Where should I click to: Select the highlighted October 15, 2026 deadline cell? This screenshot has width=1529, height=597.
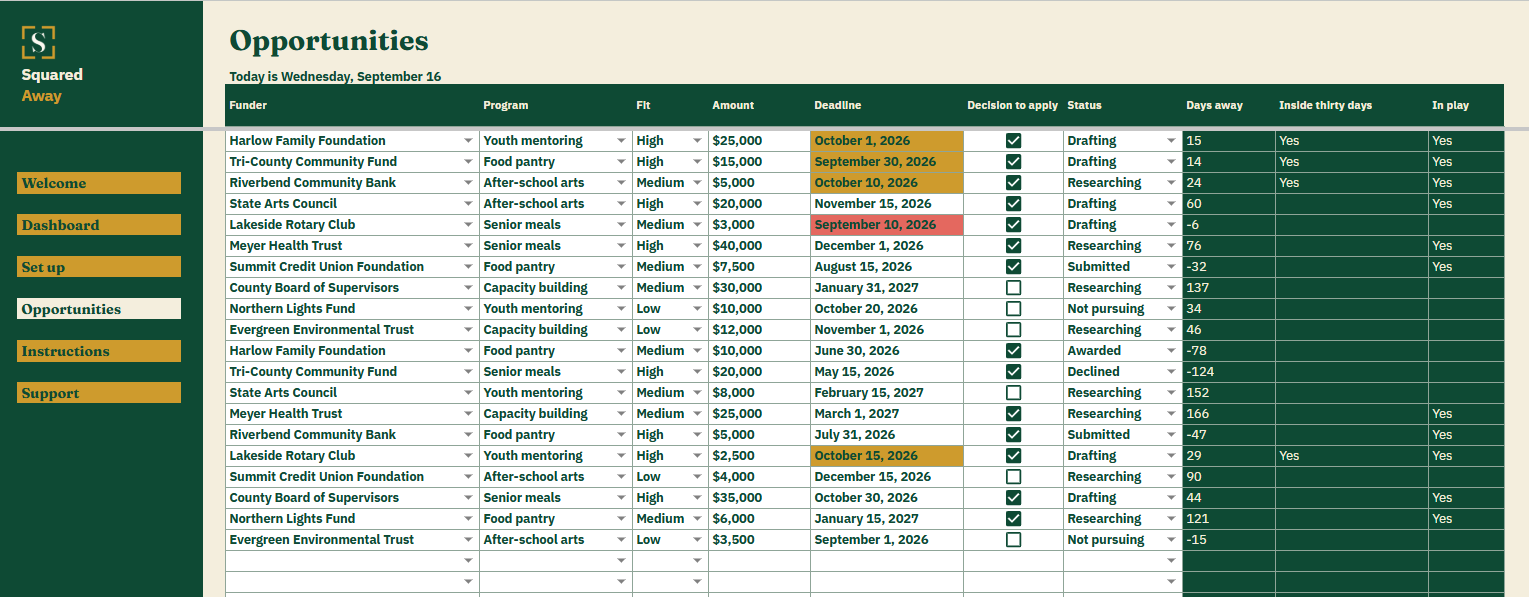point(887,456)
